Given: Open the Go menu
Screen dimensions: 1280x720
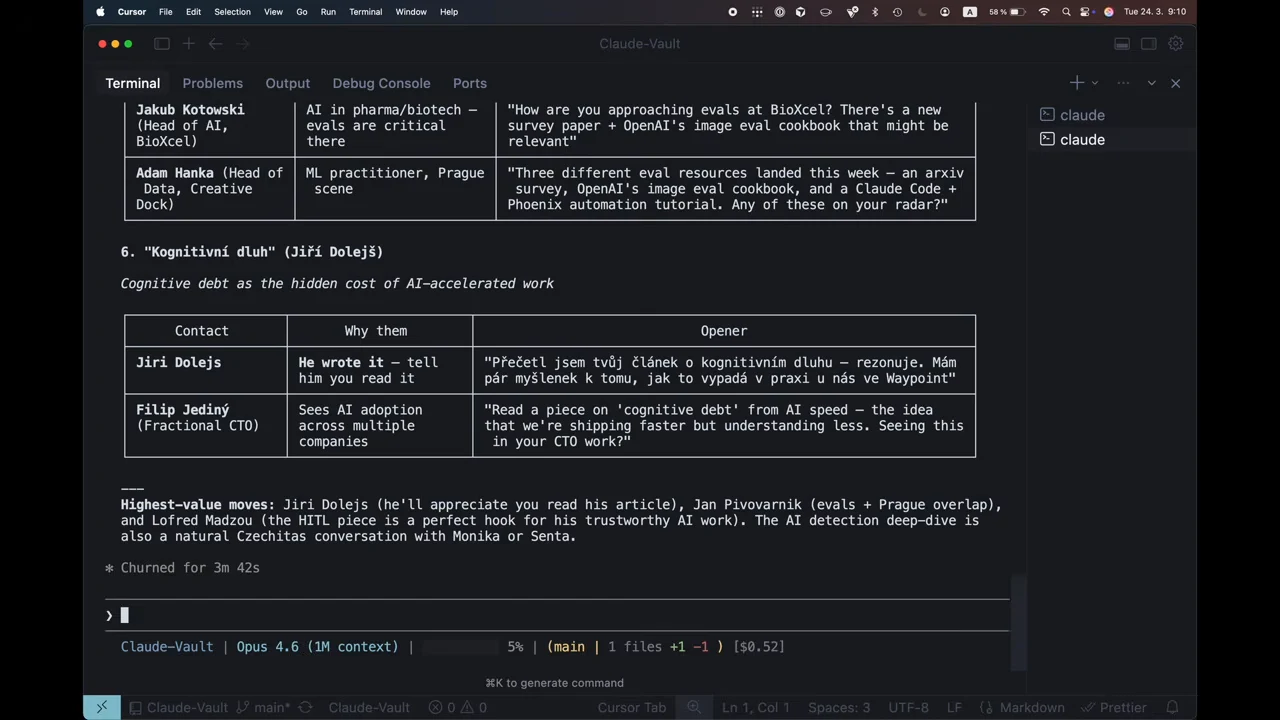Looking at the screenshot, I should coord(302,12).
